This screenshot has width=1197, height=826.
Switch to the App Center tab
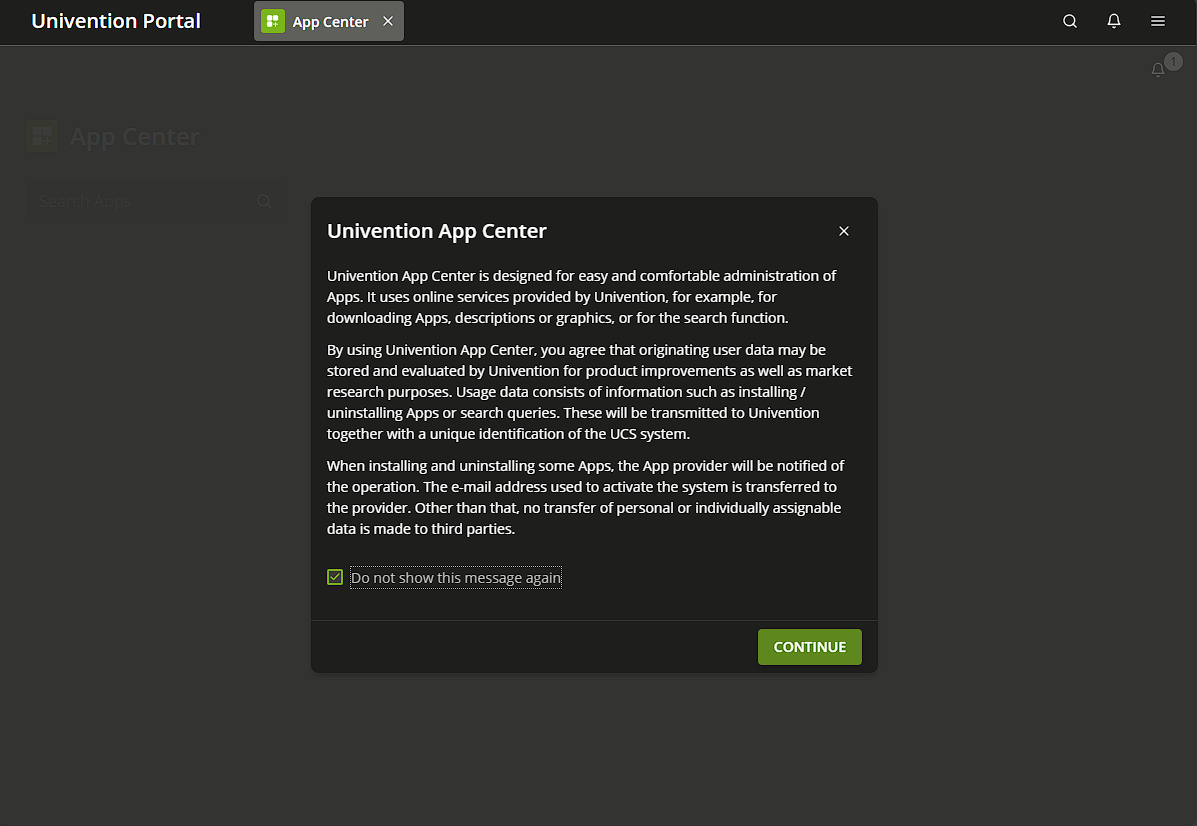(x=329, y=21)
